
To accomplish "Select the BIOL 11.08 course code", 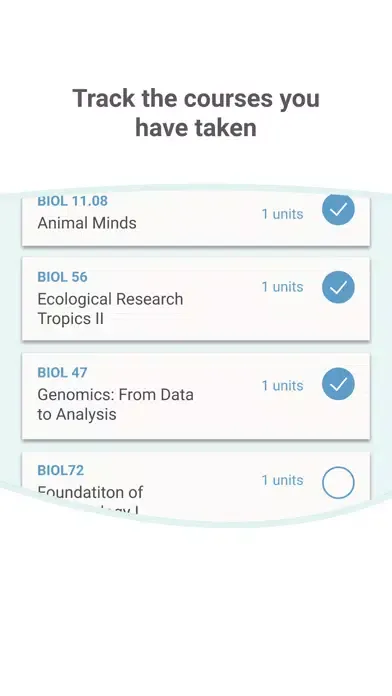I will [72, 201].
